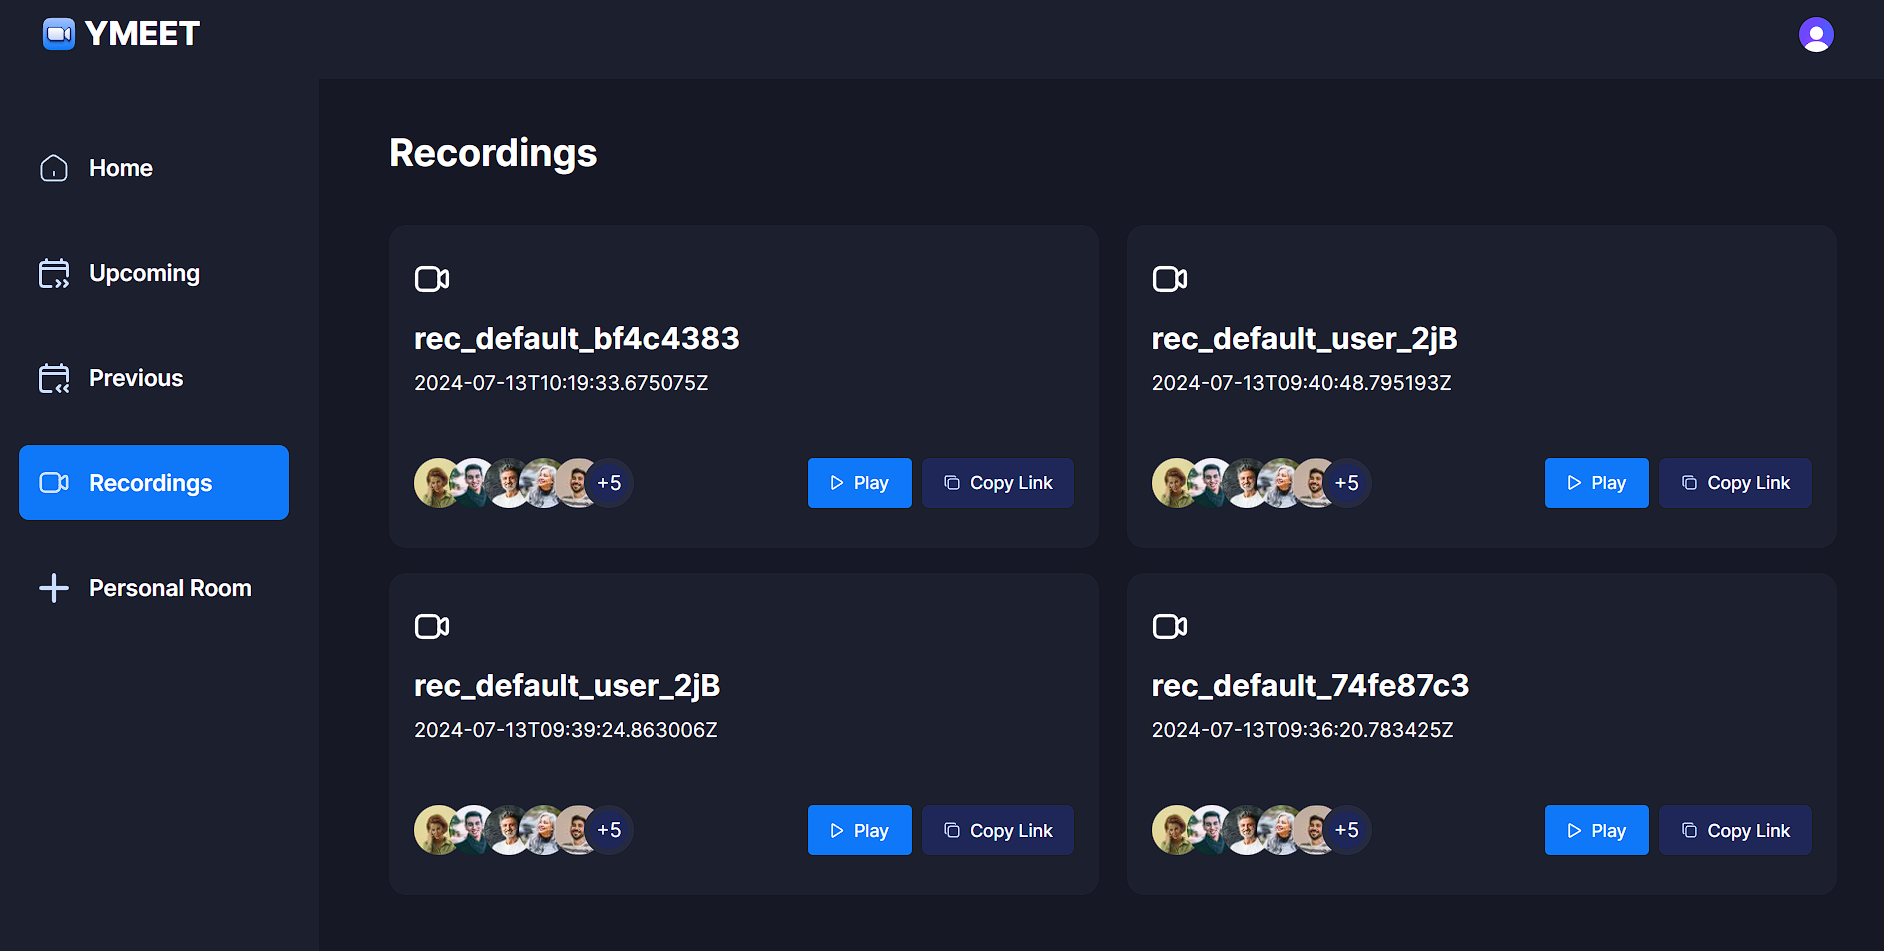The image size is (1884, 951).
Task: Click the Home sidebar icon
Action: pyautogui.click(x=54, y=168)
